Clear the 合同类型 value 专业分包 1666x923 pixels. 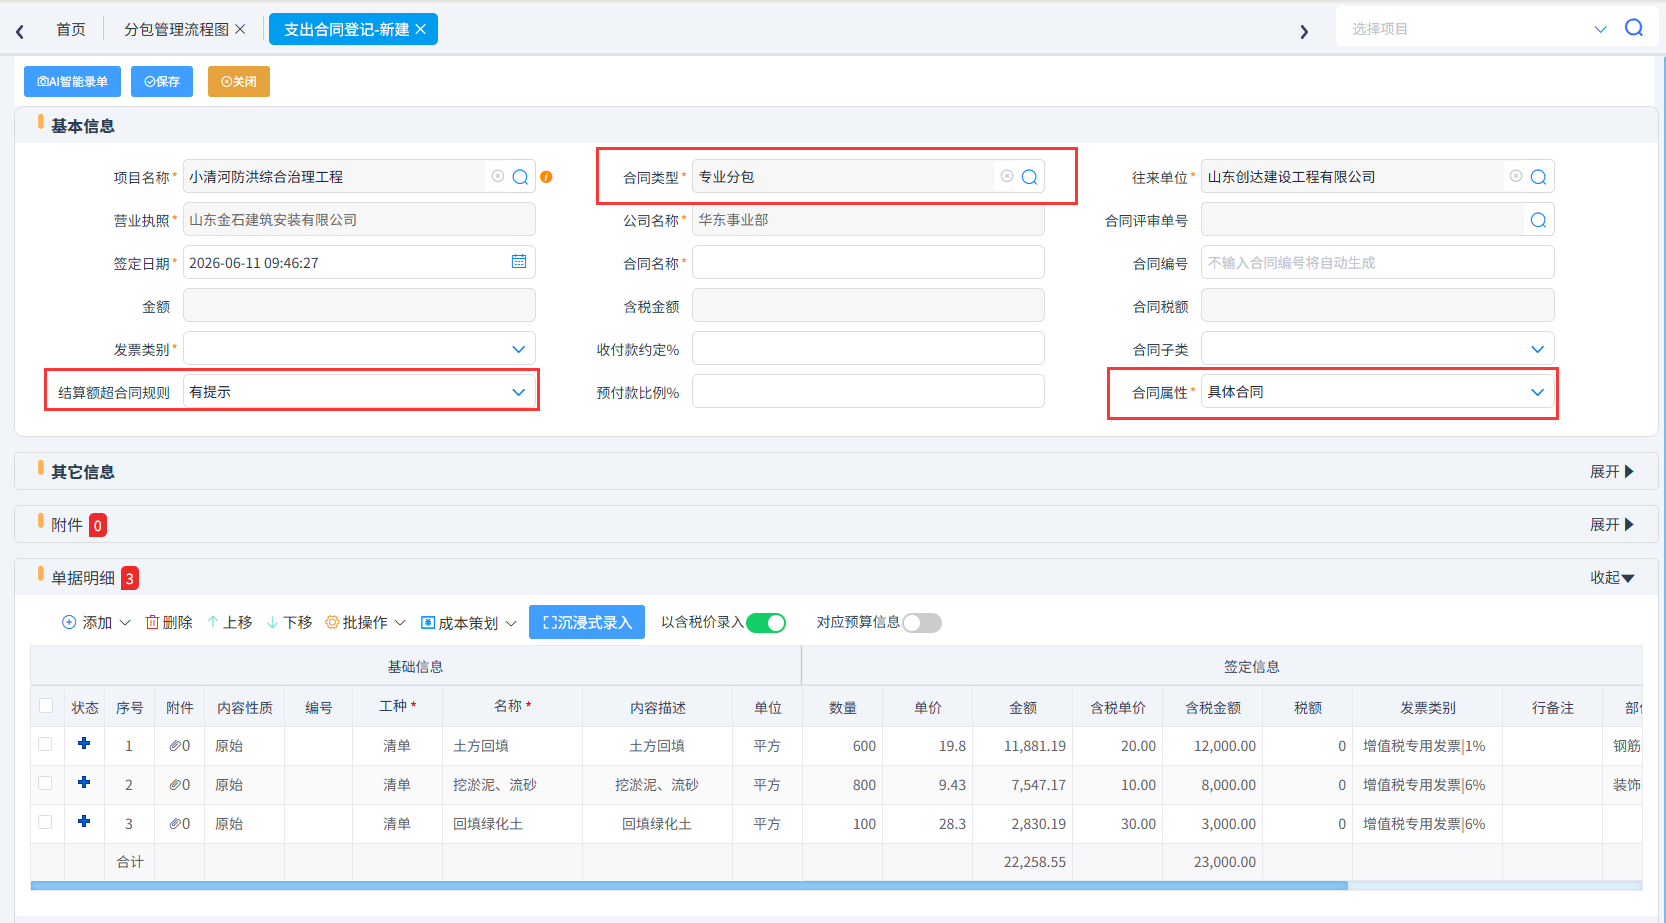tap(1007, 176)
